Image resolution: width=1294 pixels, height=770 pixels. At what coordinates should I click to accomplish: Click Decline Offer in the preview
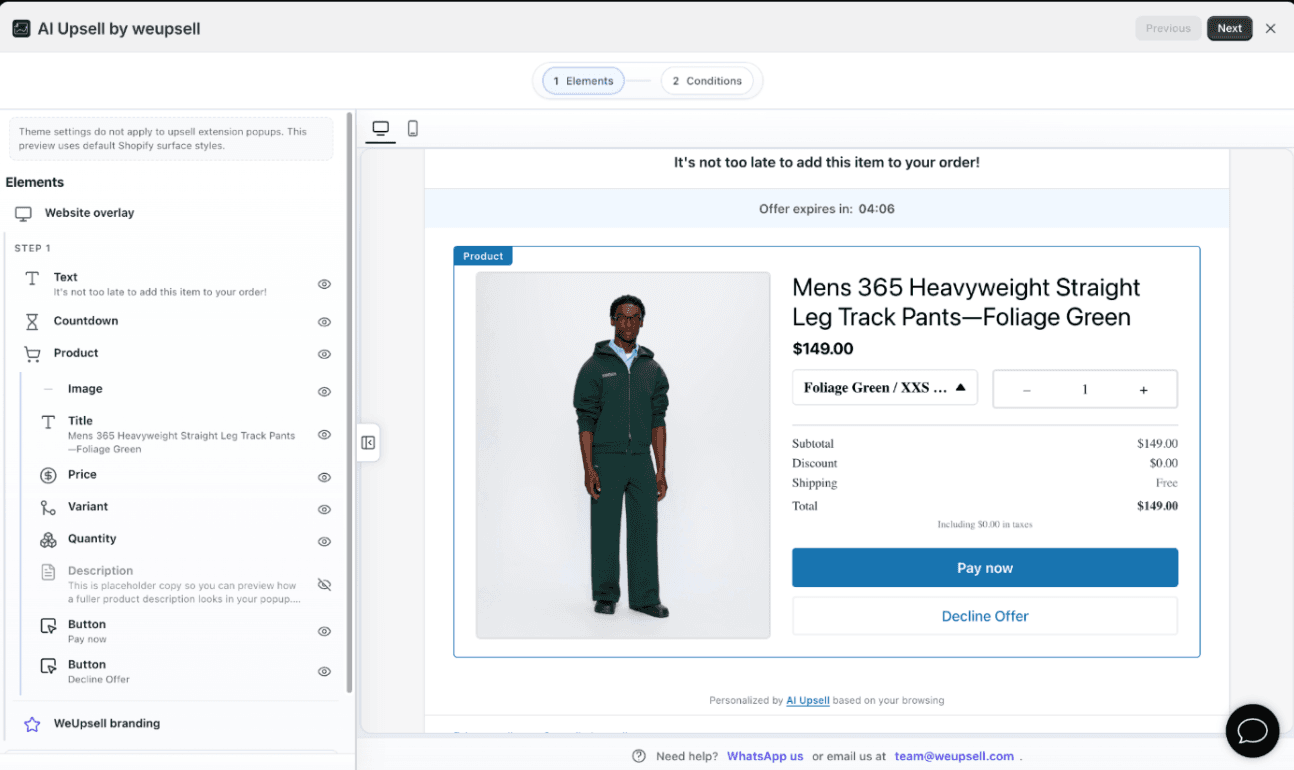[985, 616]
